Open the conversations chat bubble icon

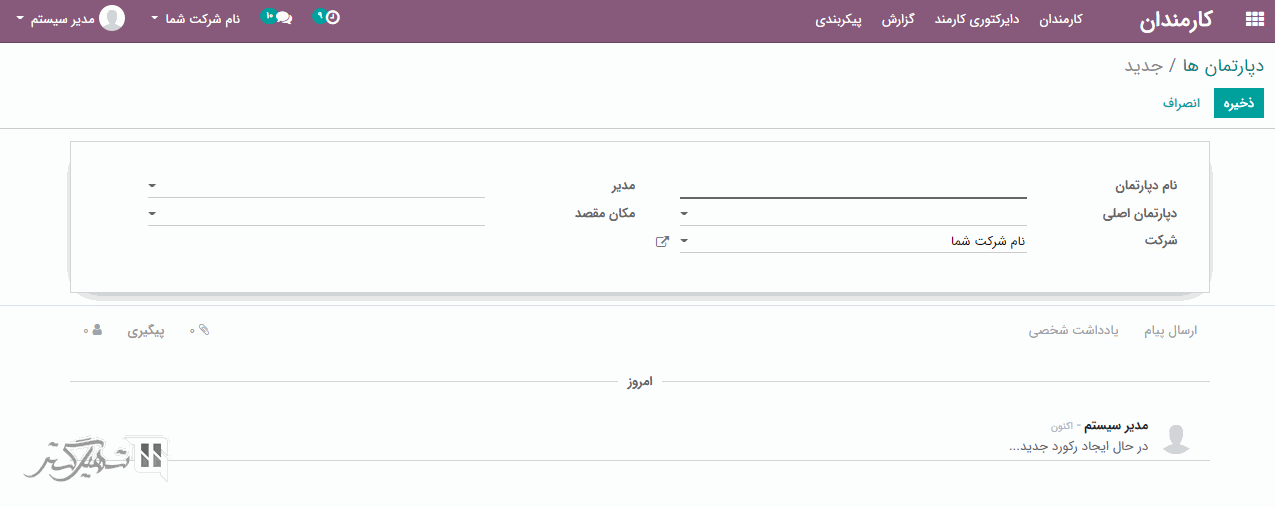[283, 18]
